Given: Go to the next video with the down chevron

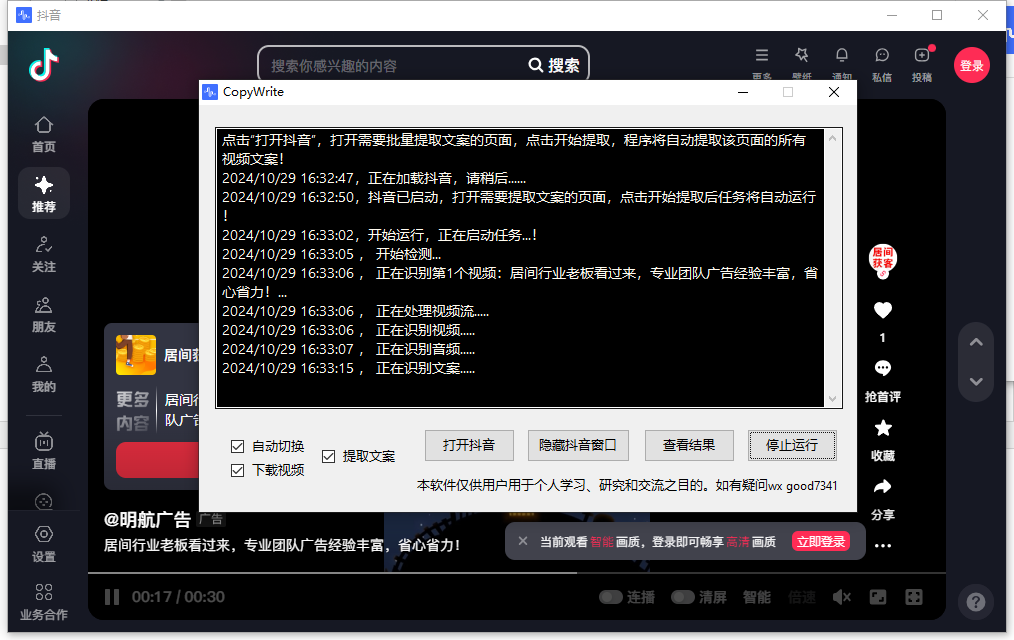Looking at the screenshot, I should [976, 381].
